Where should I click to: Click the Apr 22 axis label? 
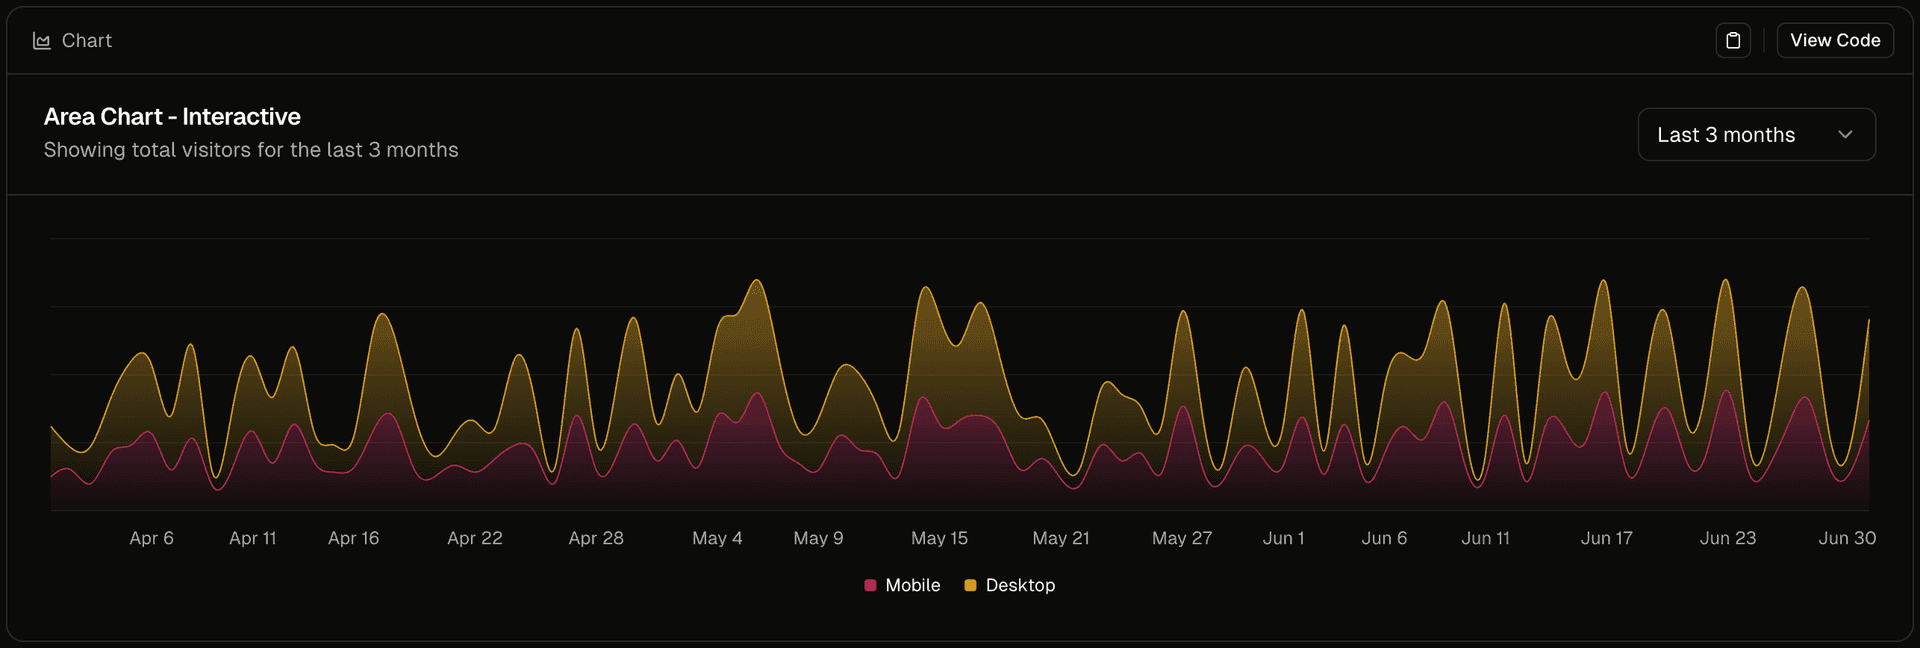[x=475, y=538]
